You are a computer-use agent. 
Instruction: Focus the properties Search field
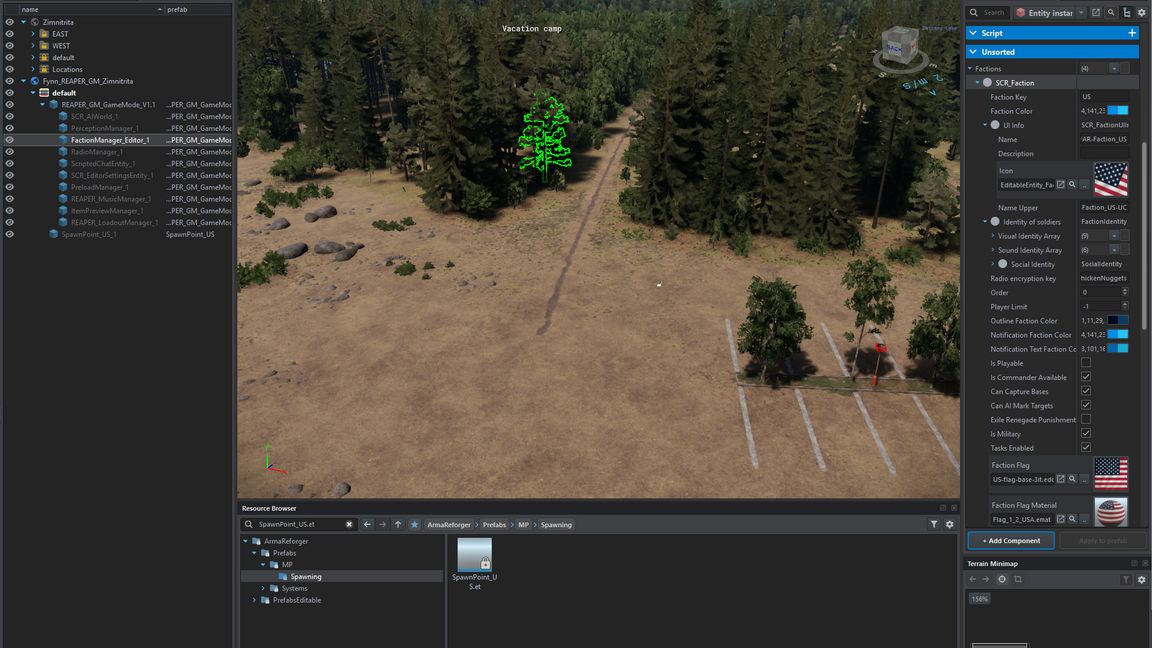(987, 12)
